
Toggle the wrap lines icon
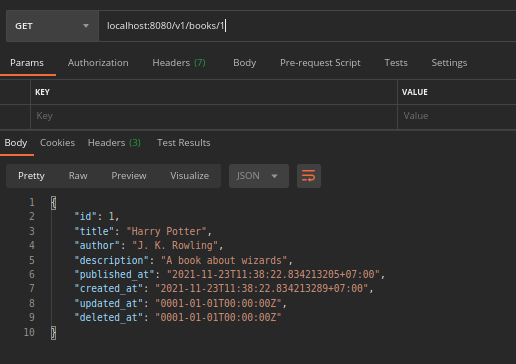309,176
